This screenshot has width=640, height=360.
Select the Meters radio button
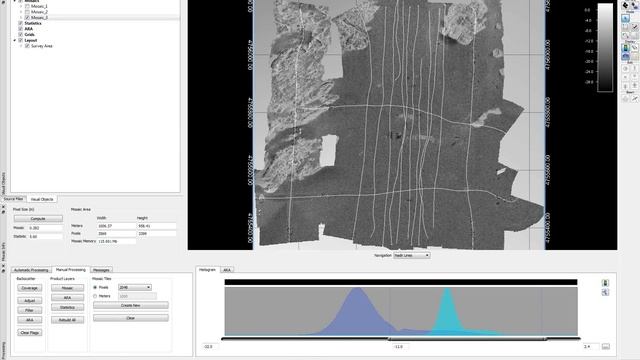(x=95, y=296)
